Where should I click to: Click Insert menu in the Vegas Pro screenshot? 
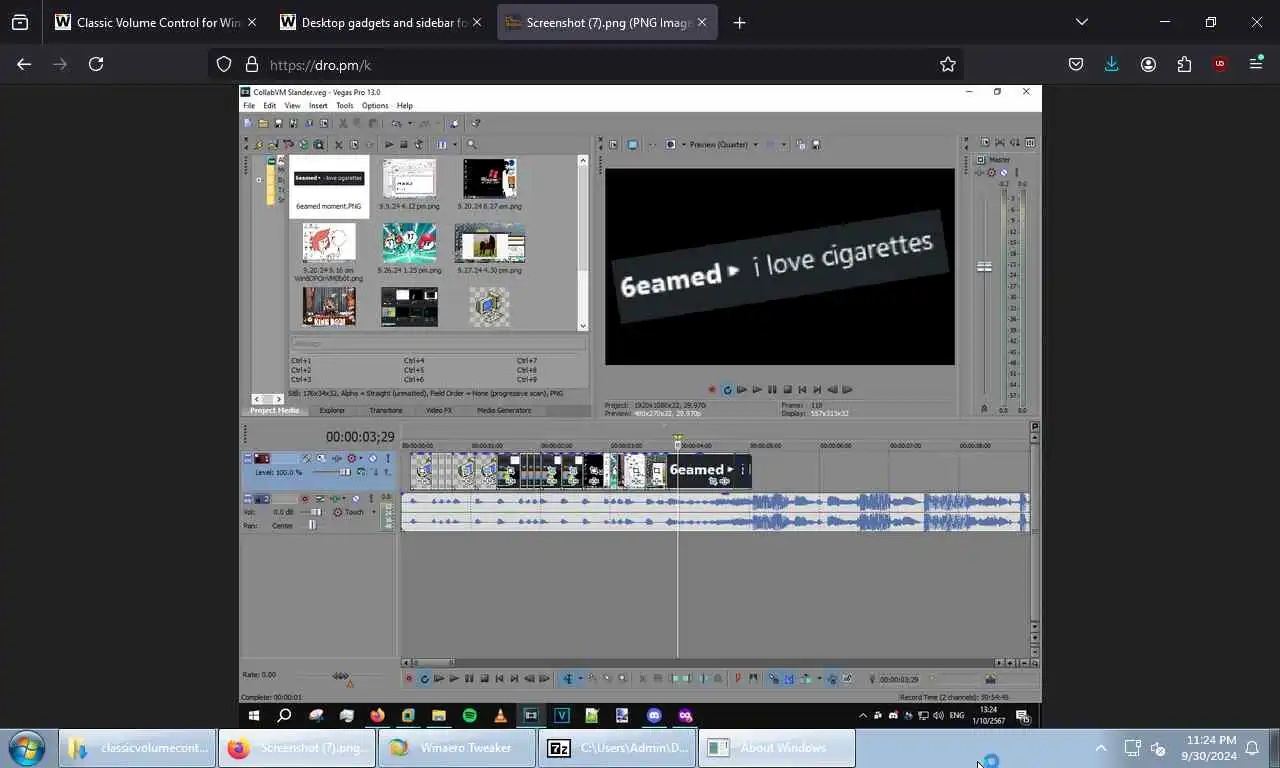[x=318, y=105]
